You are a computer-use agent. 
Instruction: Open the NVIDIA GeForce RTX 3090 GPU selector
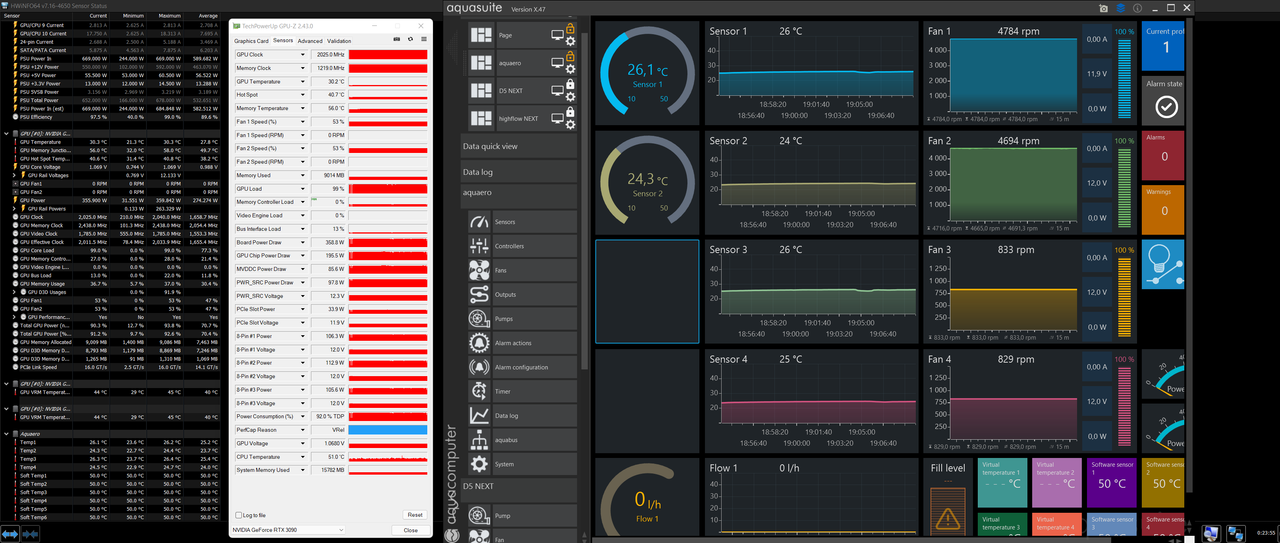point(289,530)
